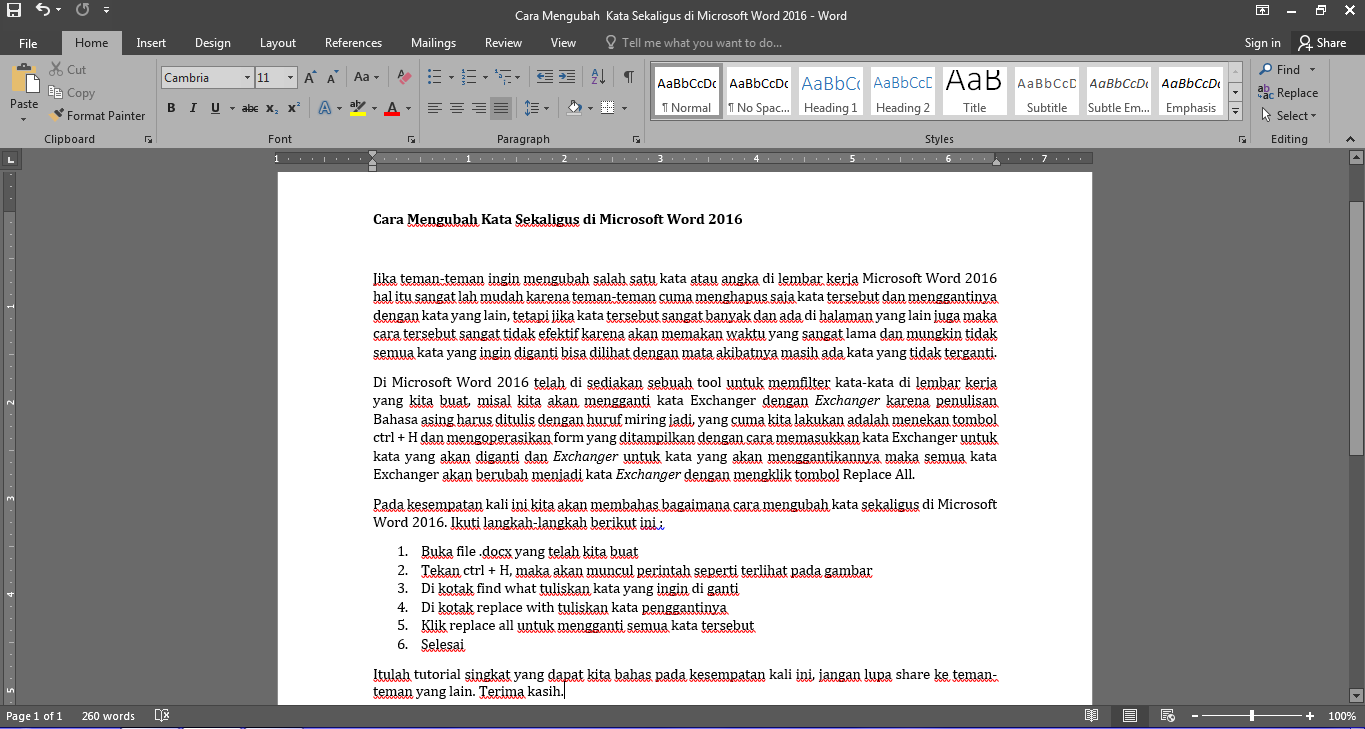Click the Redo/Repeat icon
The height and width of the screenshot is (729, 1365).
click(82, 11)
